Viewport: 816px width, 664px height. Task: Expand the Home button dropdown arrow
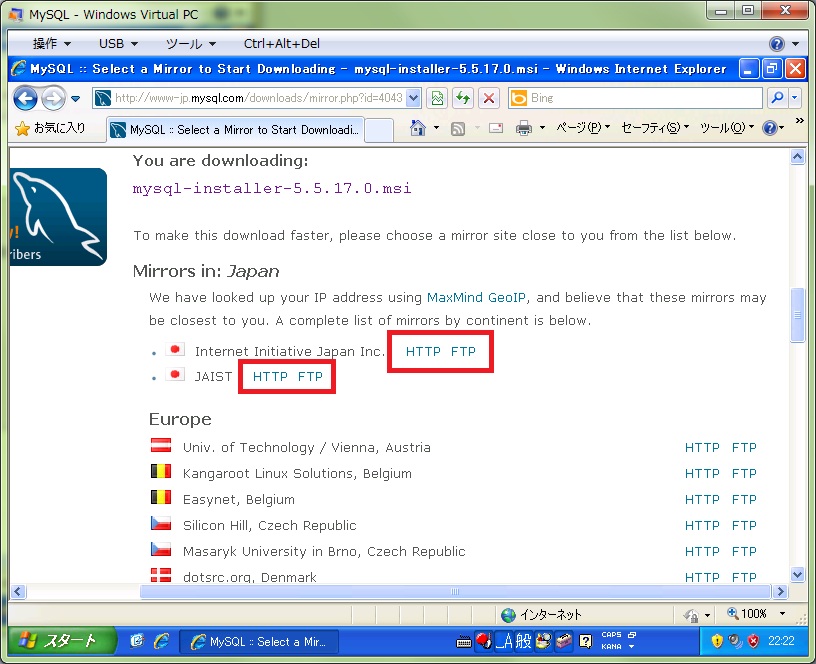[x=436, y=128]
